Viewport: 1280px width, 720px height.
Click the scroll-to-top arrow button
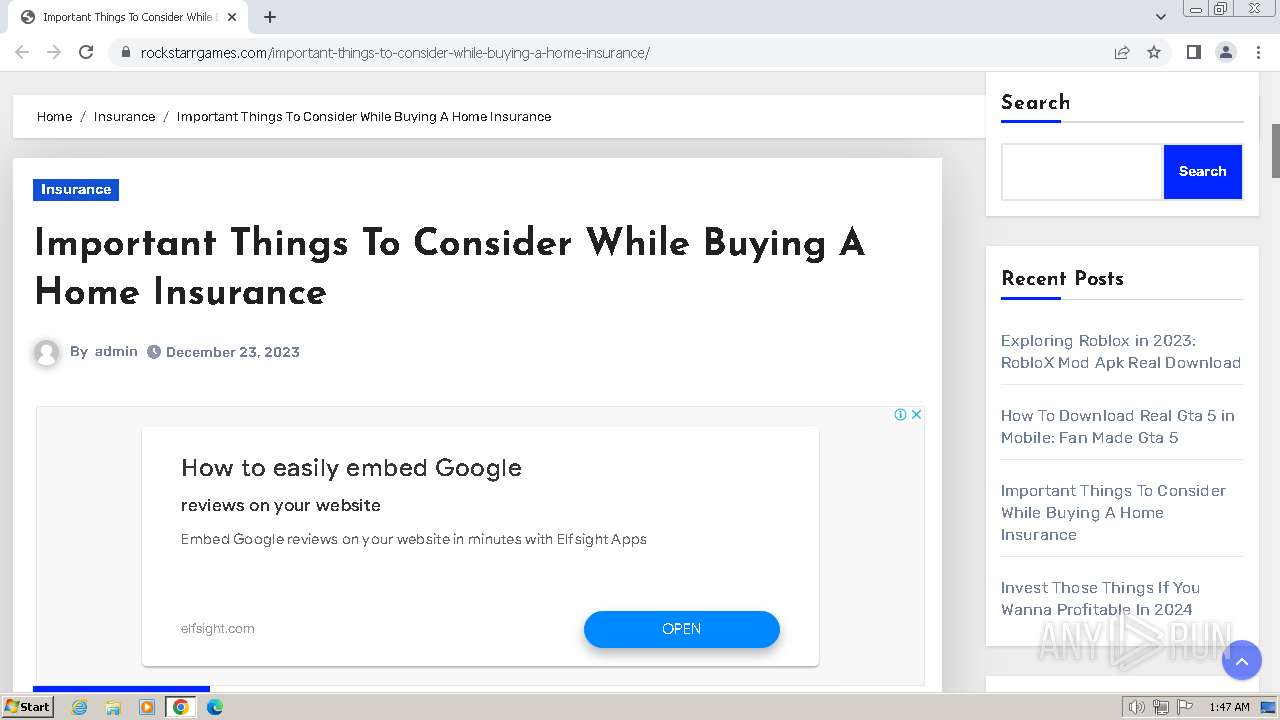tap(1241, 660)
